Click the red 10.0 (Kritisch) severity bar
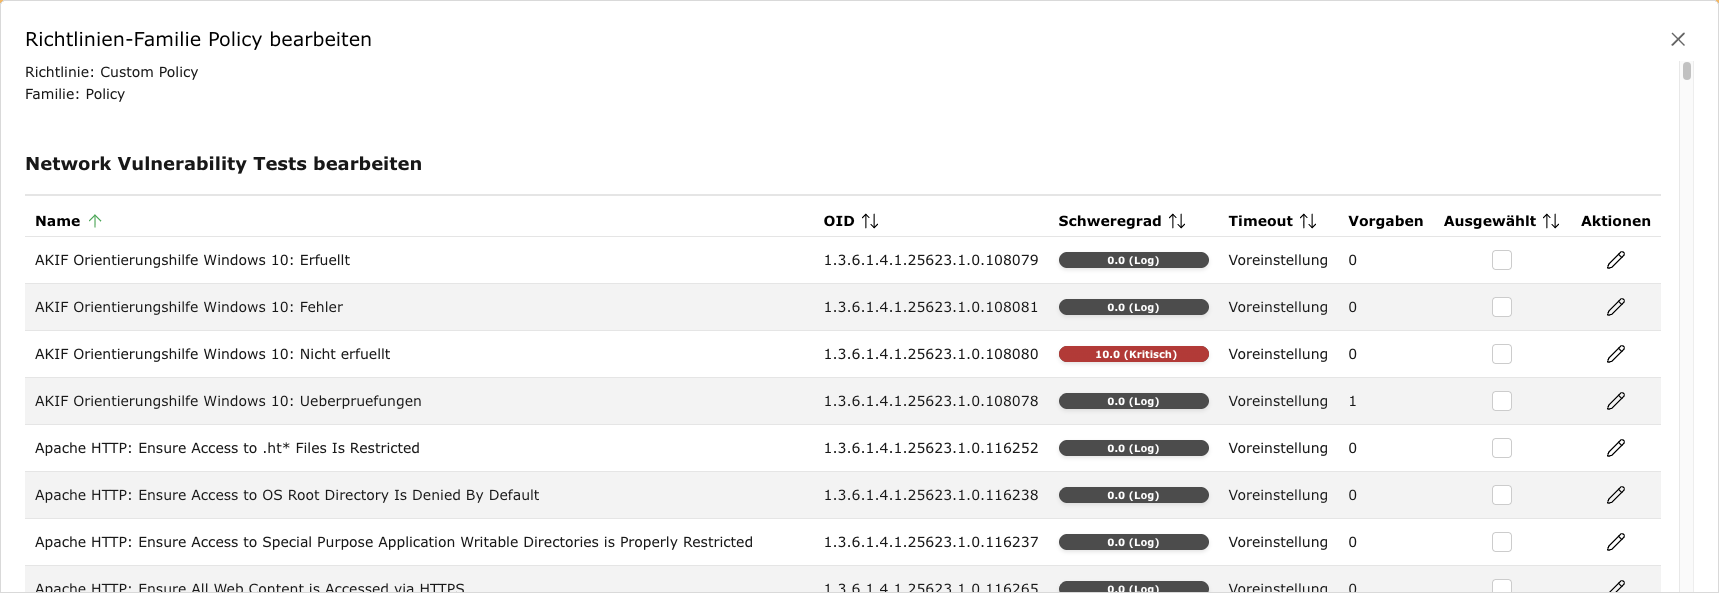The image size is (1719, 593). click(1133, 354)
